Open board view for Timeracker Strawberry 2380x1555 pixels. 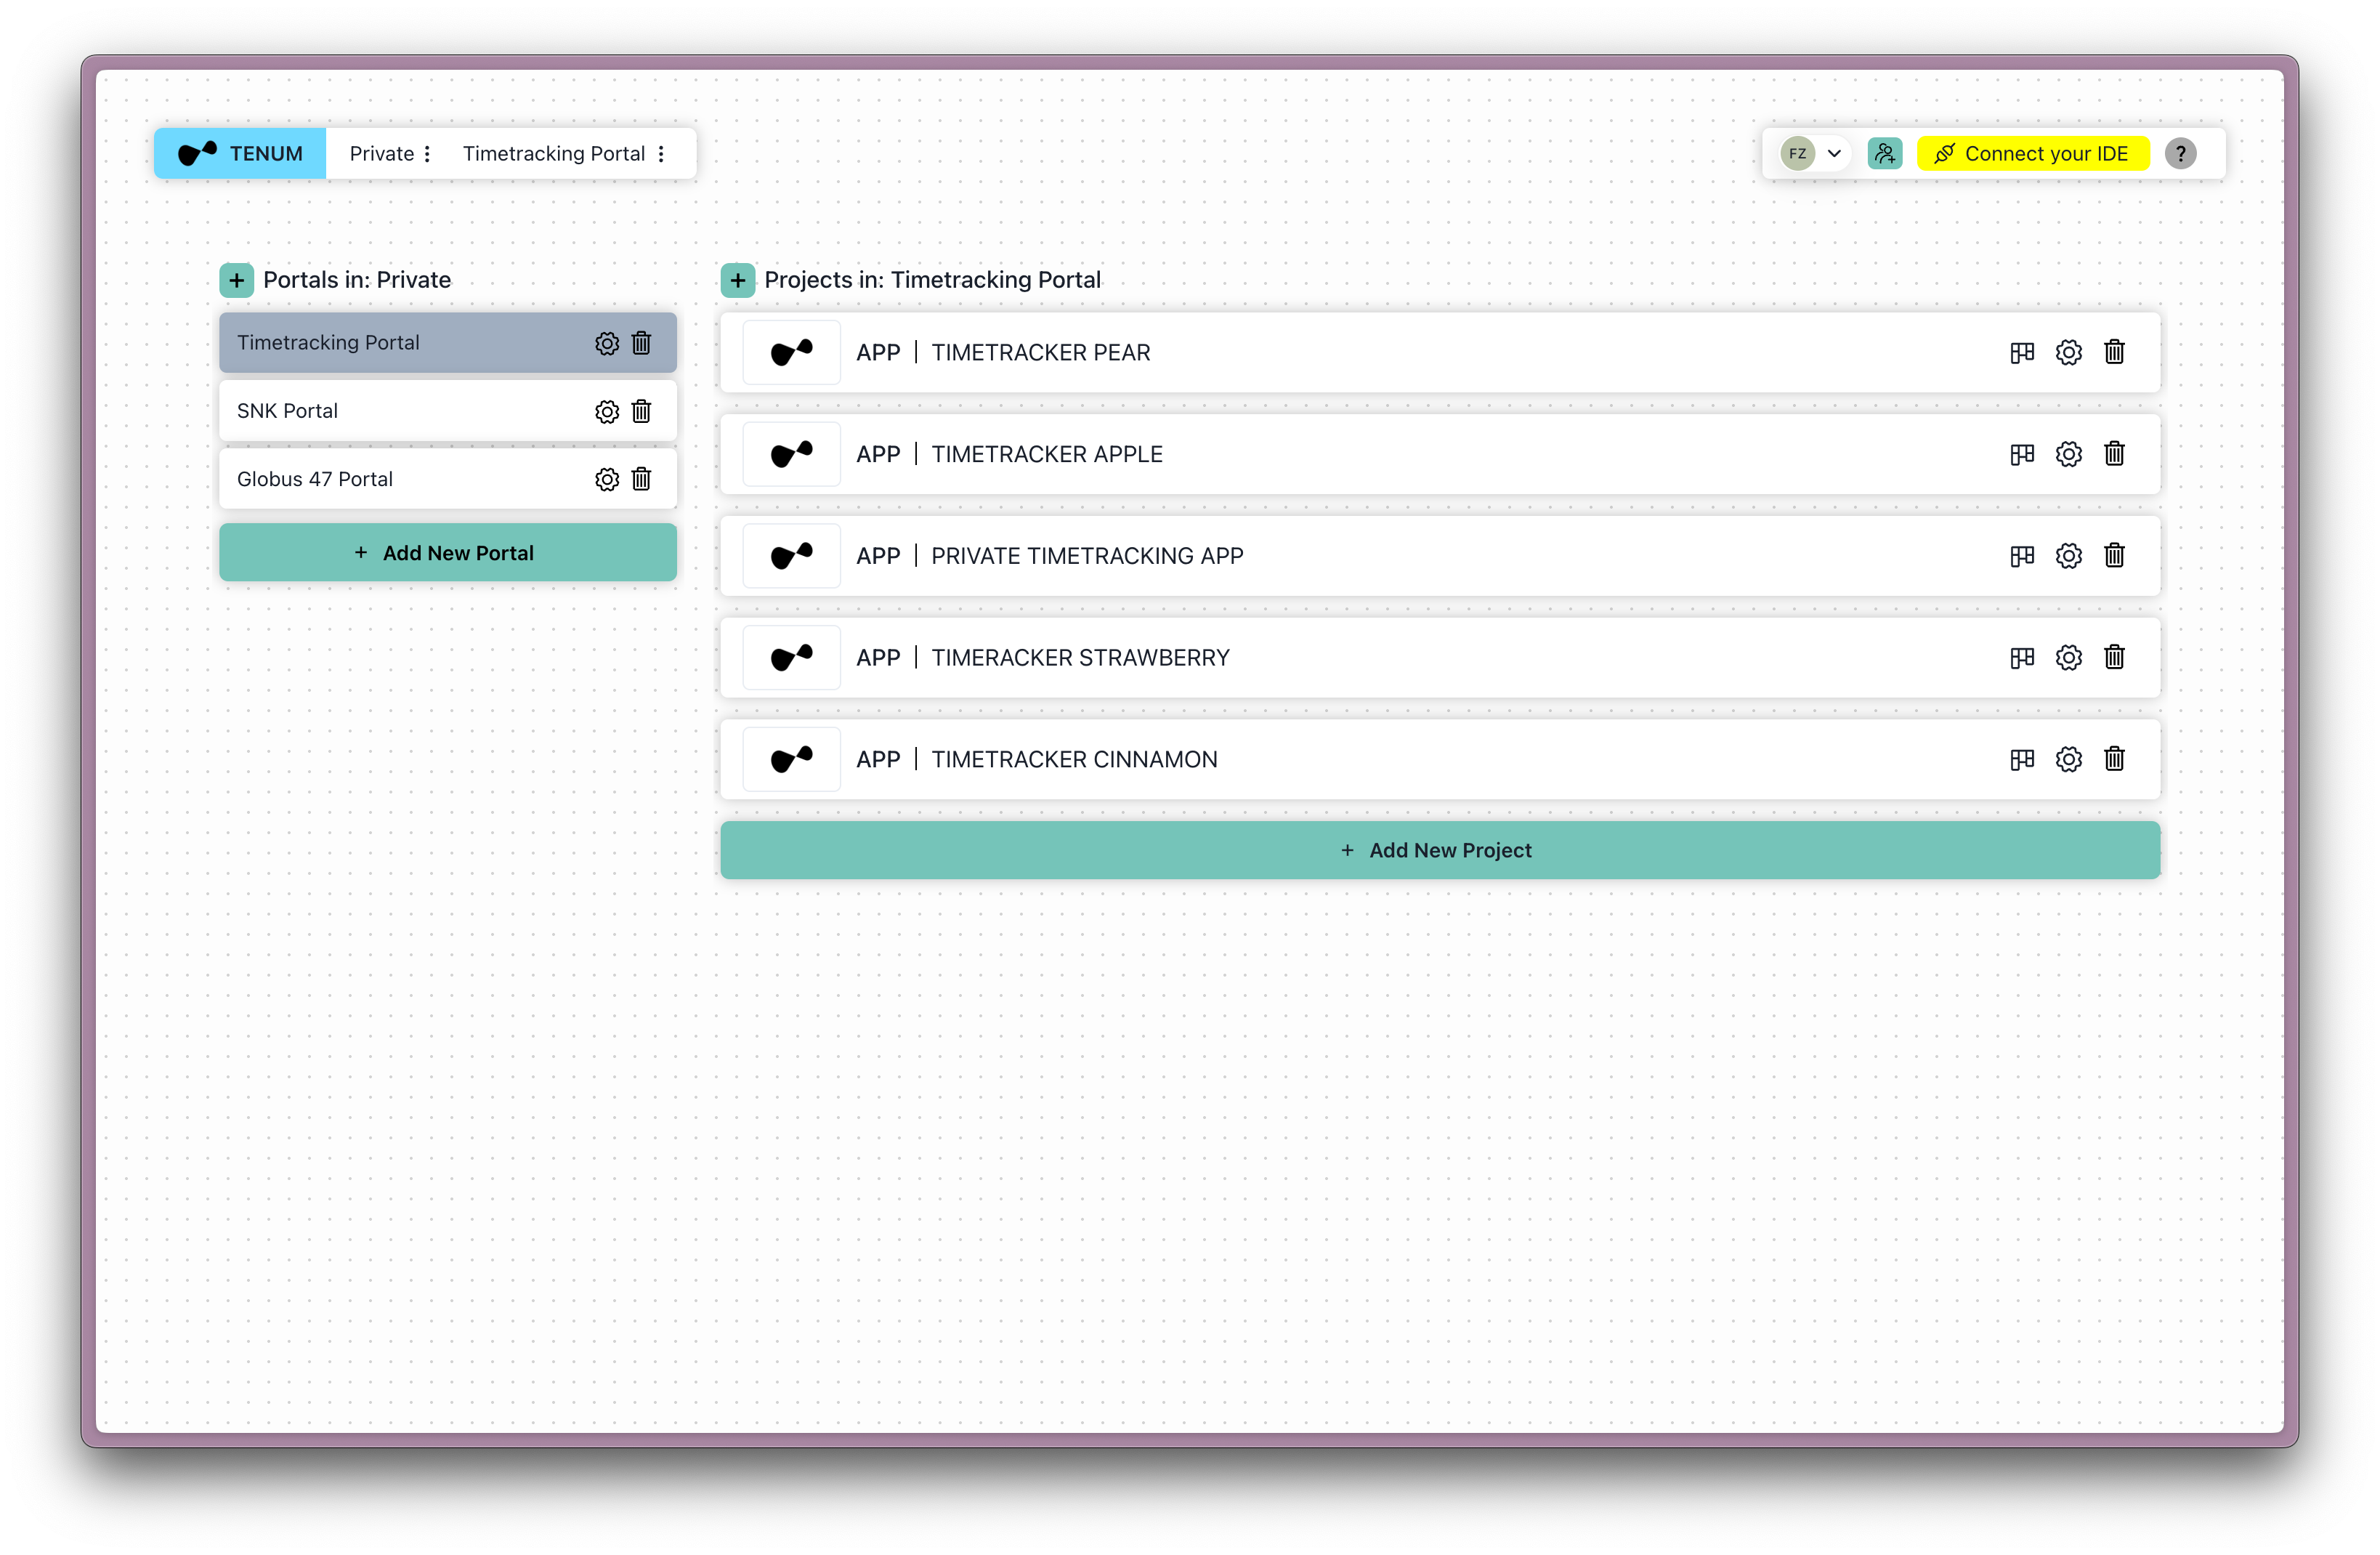(2021, 658)
